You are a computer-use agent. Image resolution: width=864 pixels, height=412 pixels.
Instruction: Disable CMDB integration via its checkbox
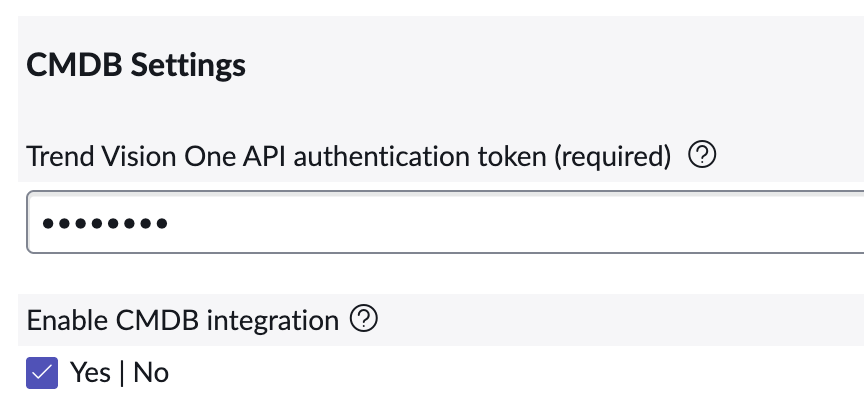click(42, 373)
